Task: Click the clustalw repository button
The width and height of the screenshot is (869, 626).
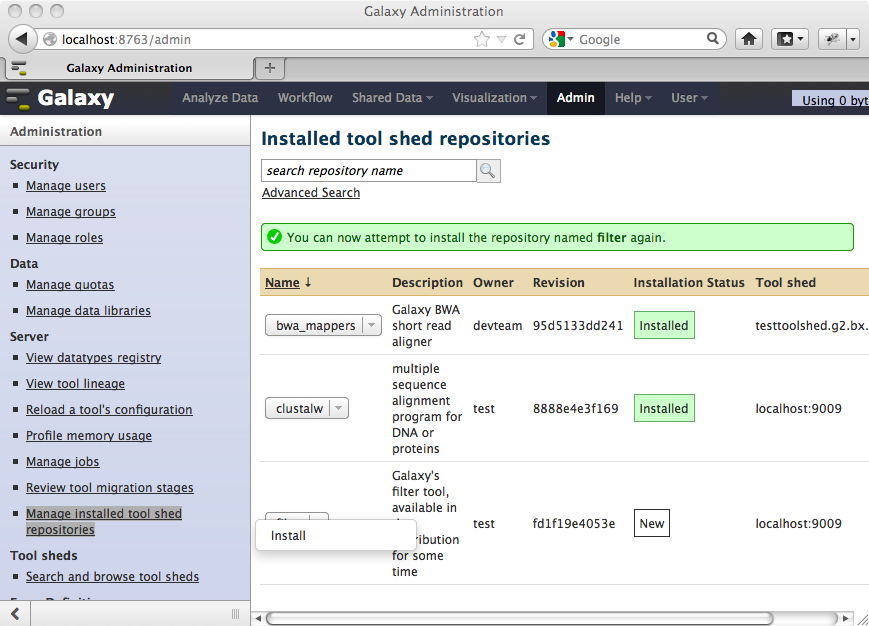Action: (x=306, y=408)
